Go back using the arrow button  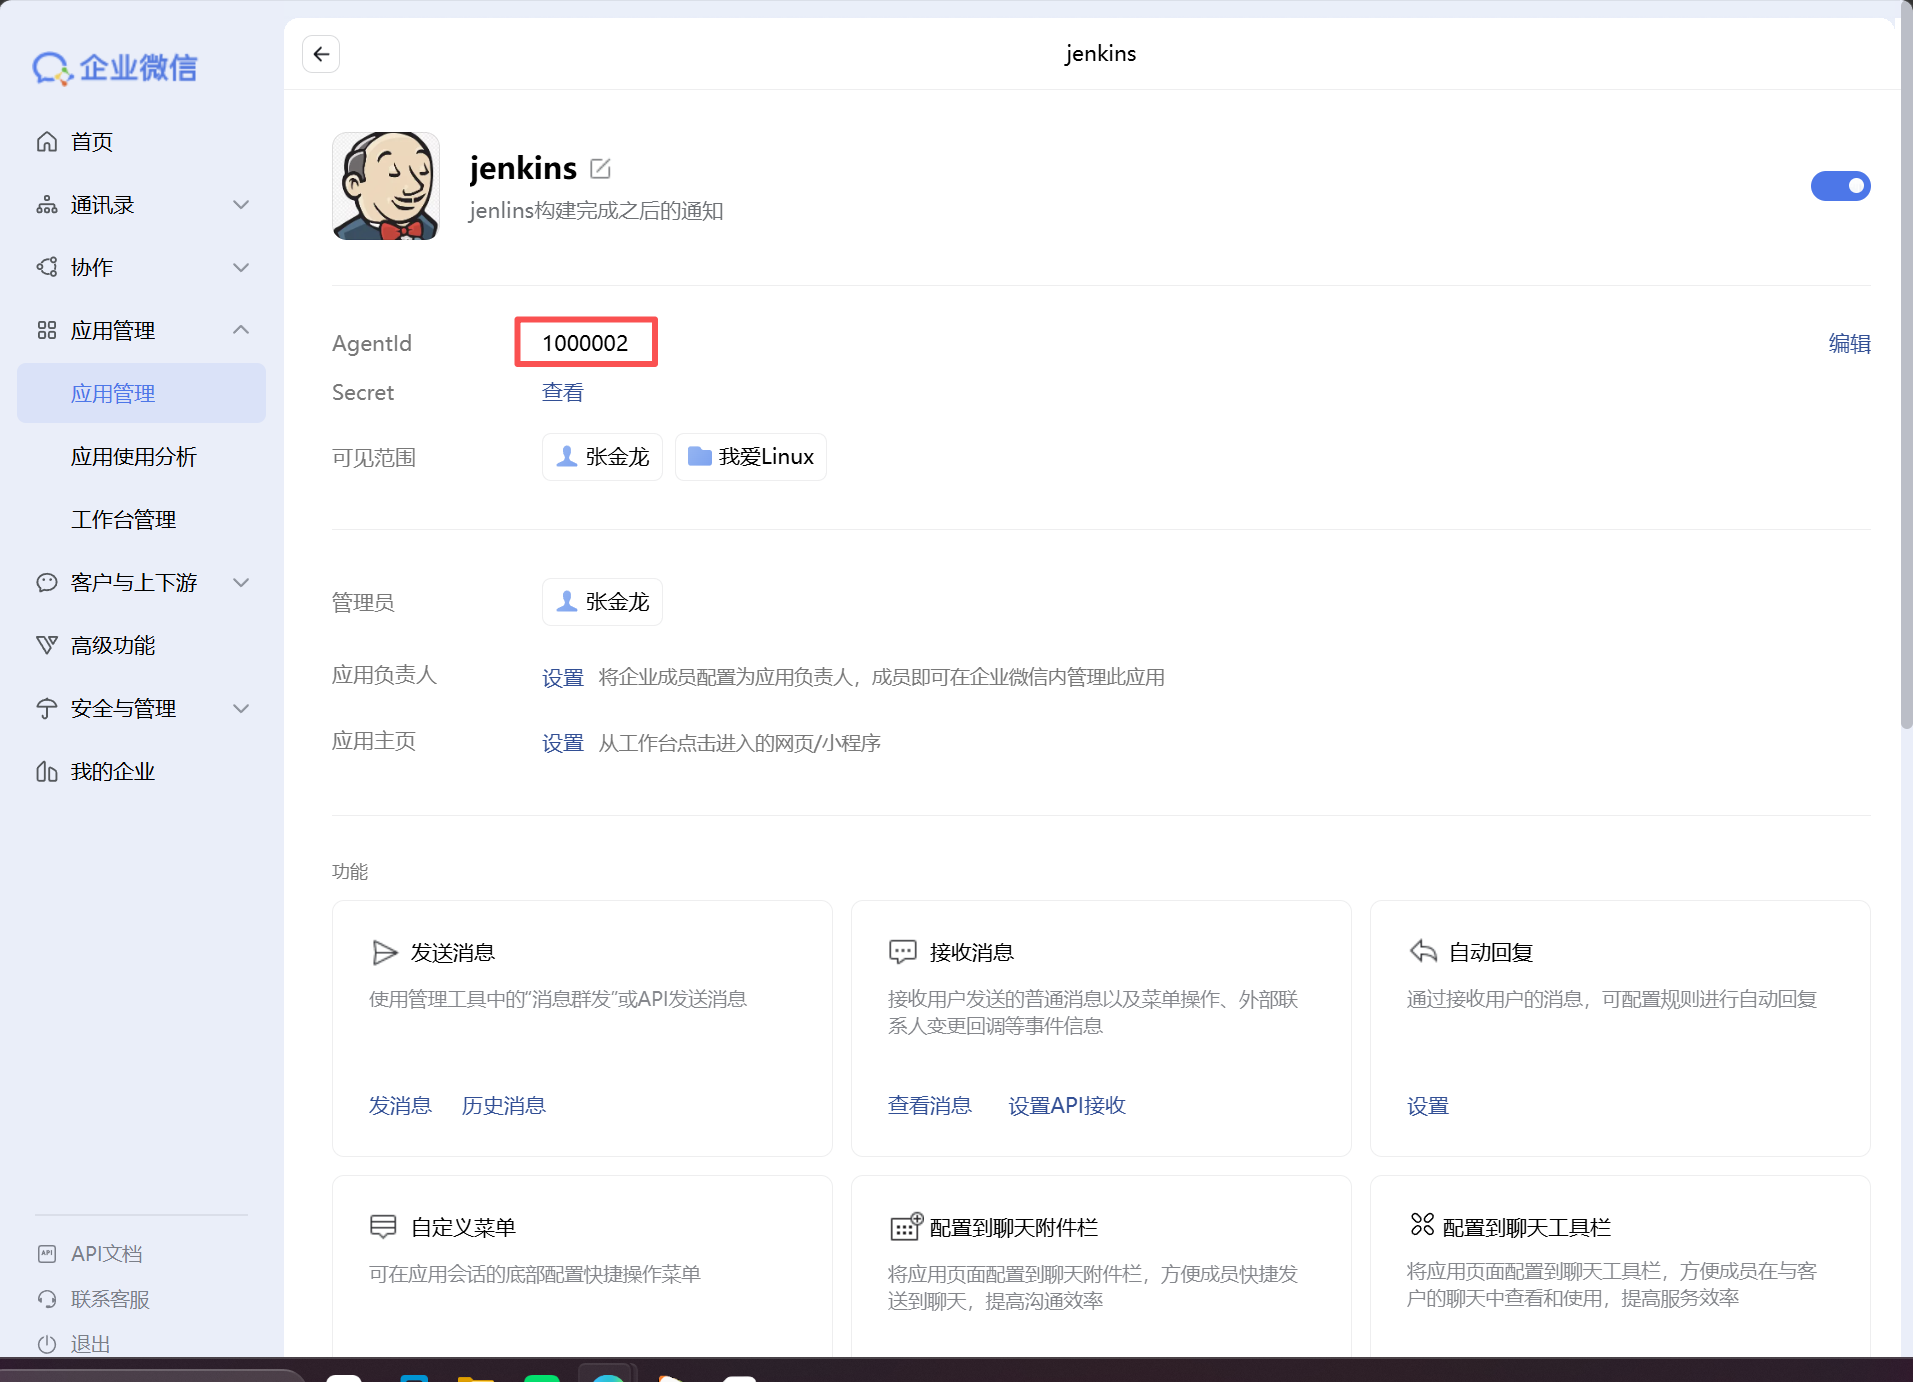click(x=321, y=54)
